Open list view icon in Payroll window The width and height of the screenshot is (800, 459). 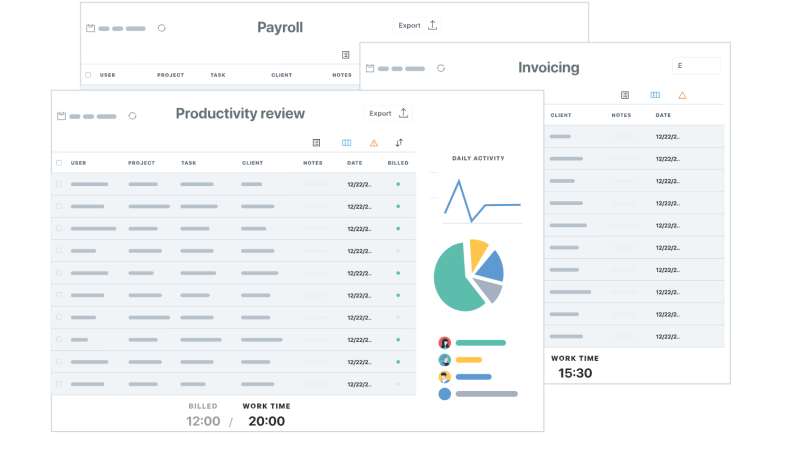click(x=345, y=55)
